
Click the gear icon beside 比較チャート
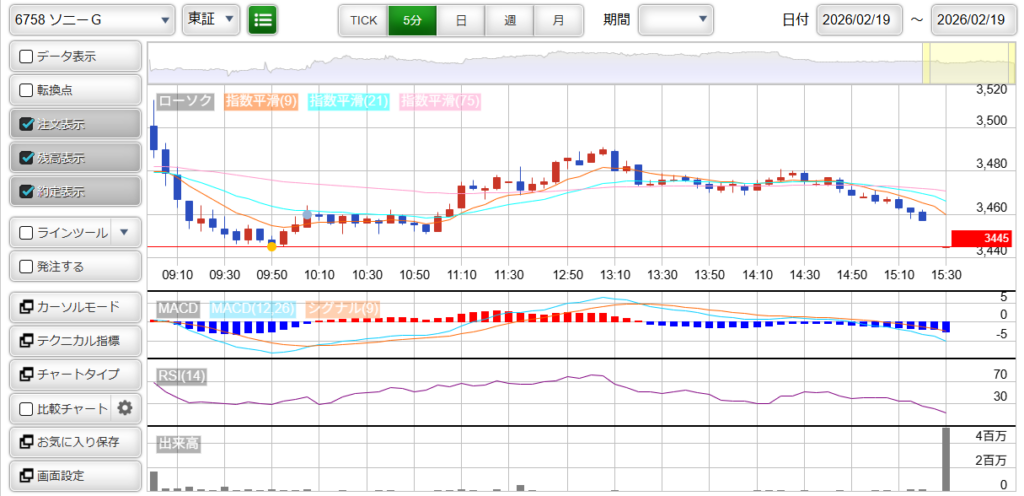pyautogui.click(x=125, y=408)
